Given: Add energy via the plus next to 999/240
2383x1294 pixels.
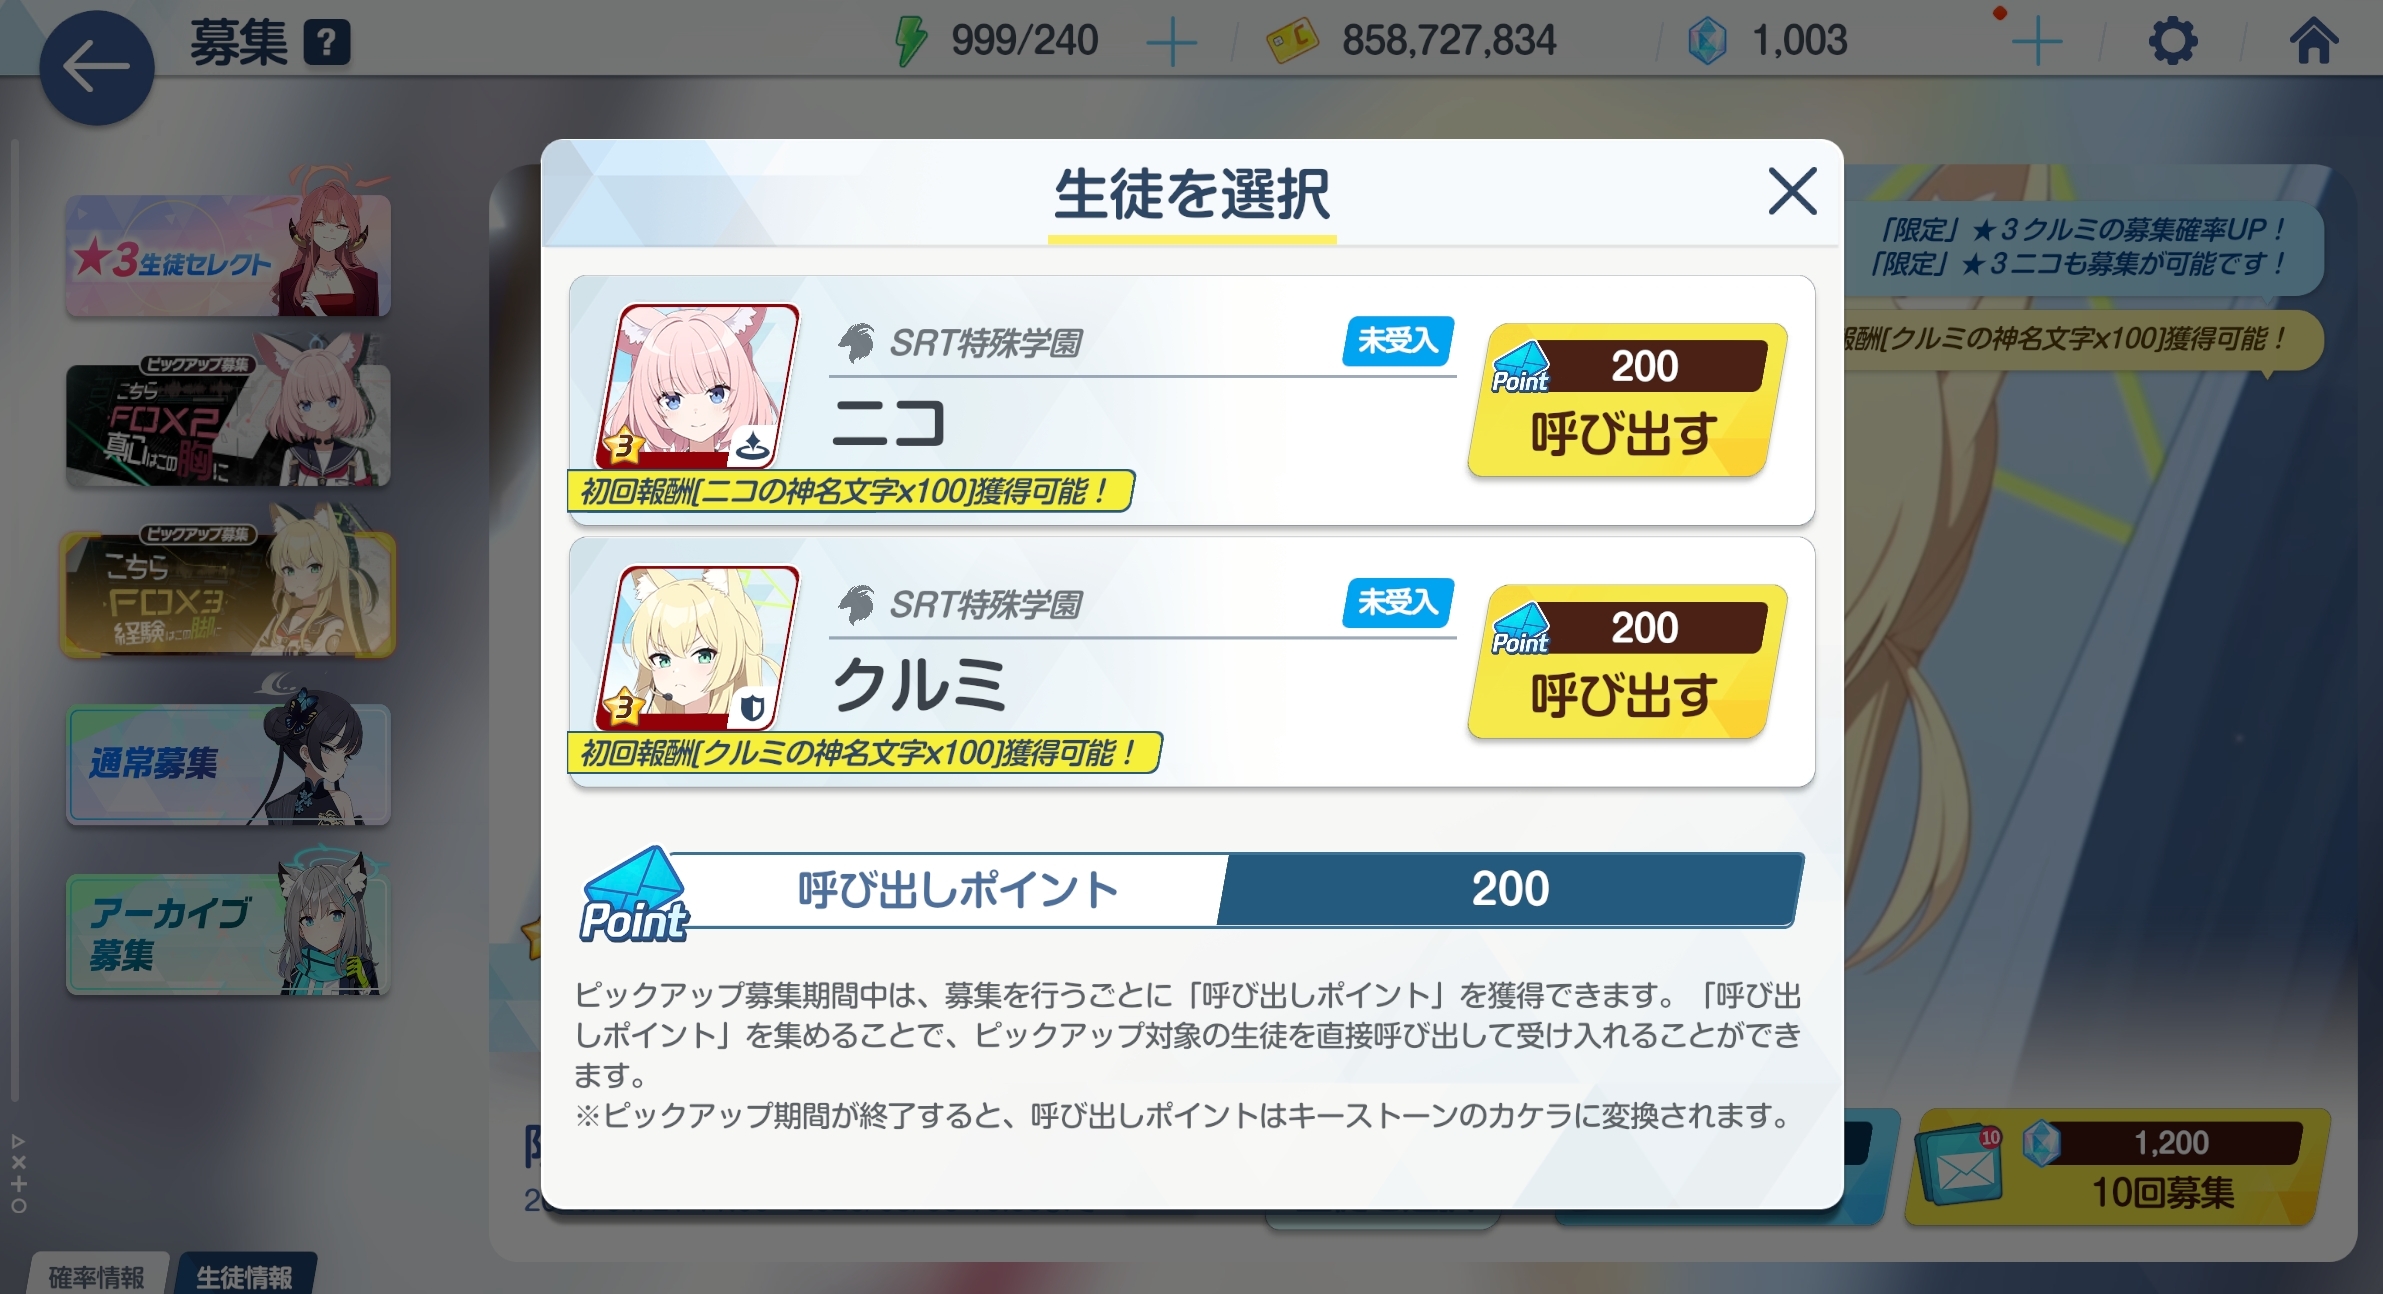Looking at the screenshot, I should (1171, 42).
